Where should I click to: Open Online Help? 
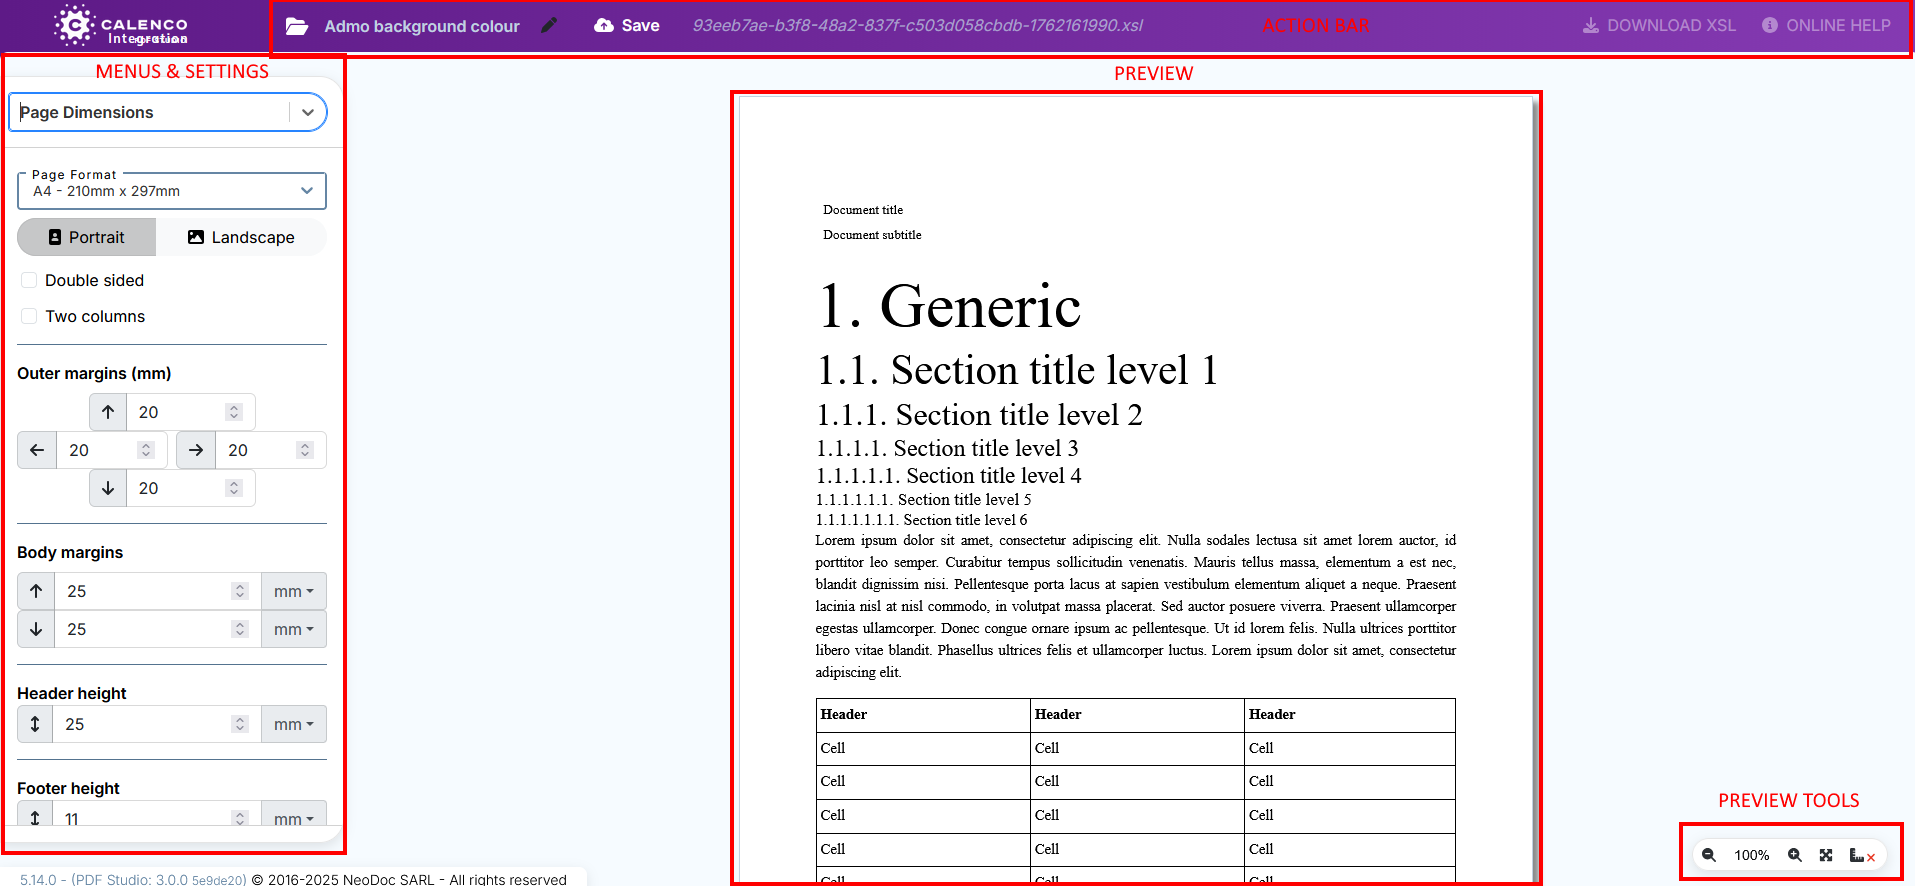tap(1826, 26)
